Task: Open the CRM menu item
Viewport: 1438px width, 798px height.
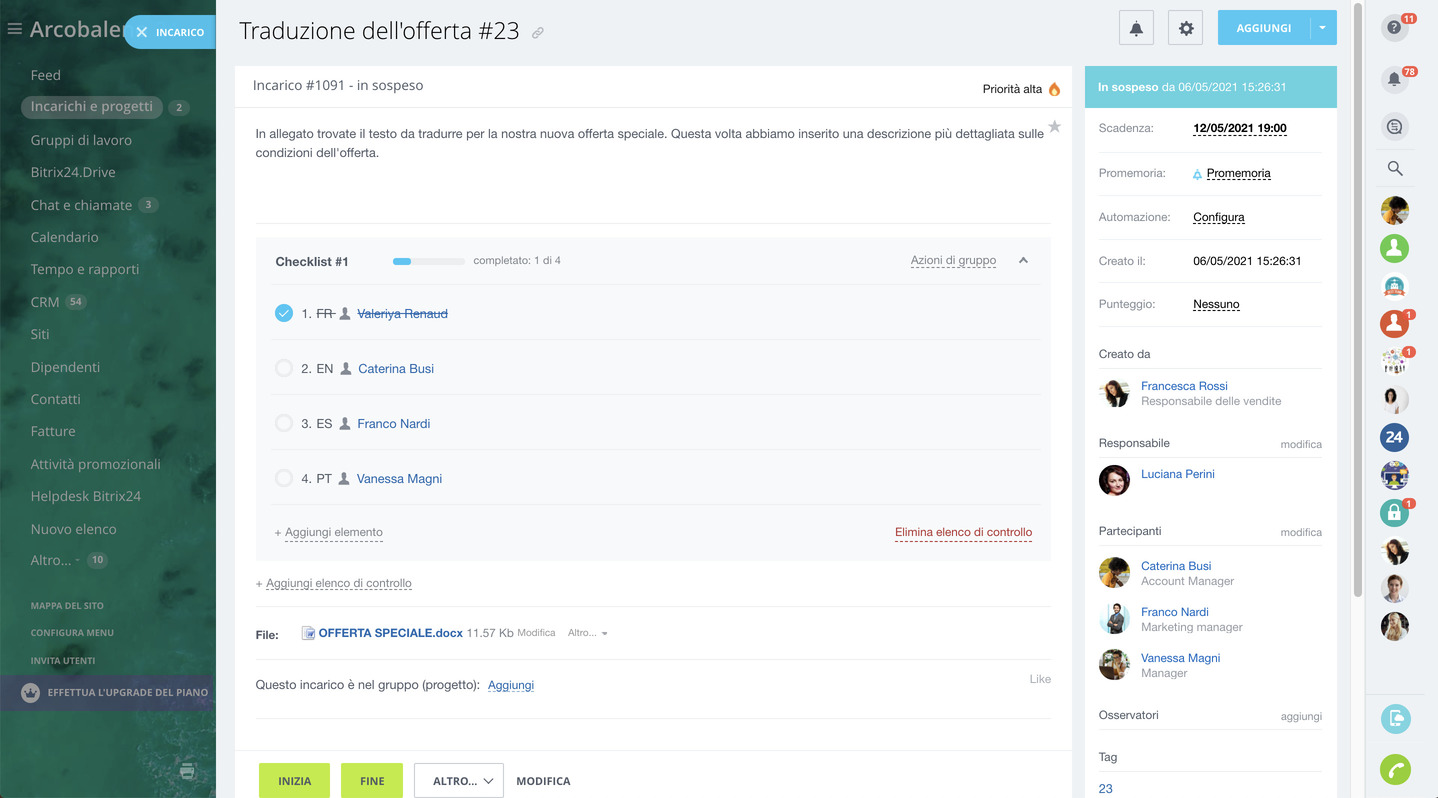Action: coord(45,302)
